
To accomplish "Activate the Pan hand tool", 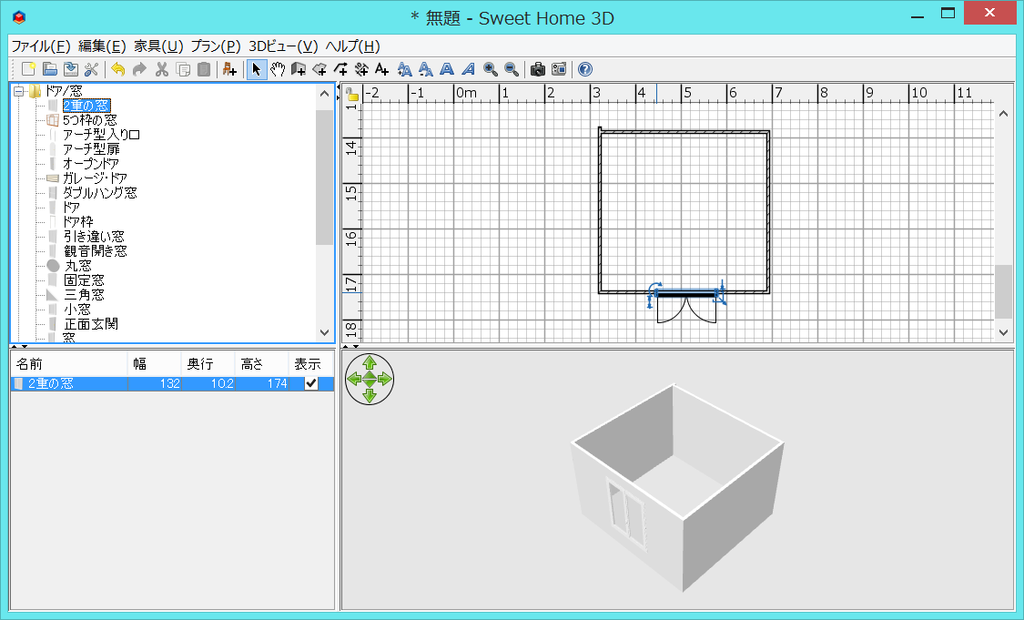I will 278,69.
